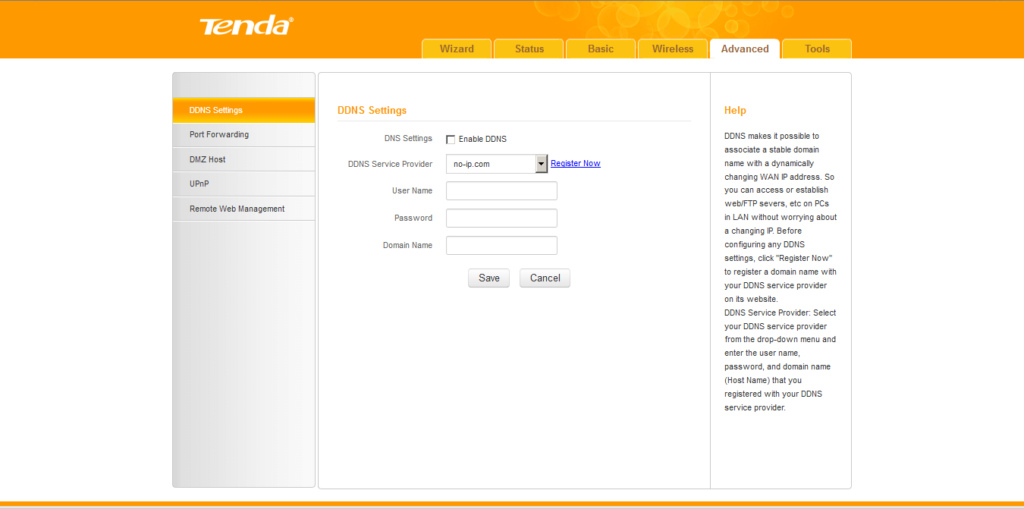
Task: Click the Tenda logo
Action: click(245, 26)
